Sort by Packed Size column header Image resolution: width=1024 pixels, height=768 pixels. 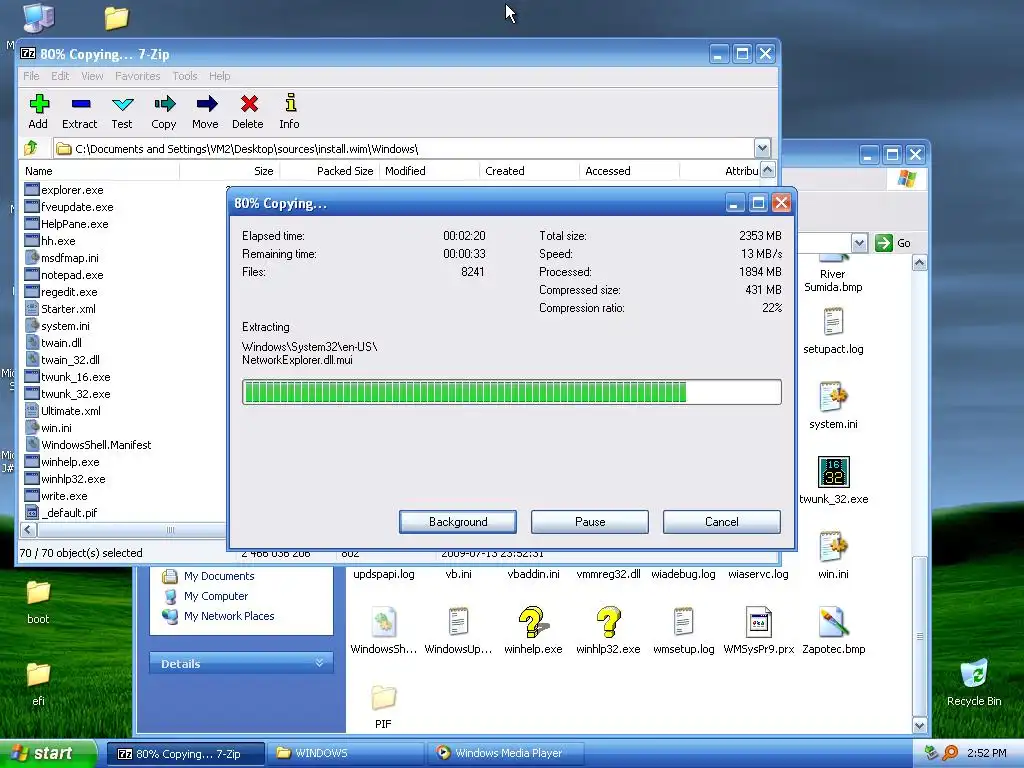coord(329,171)
